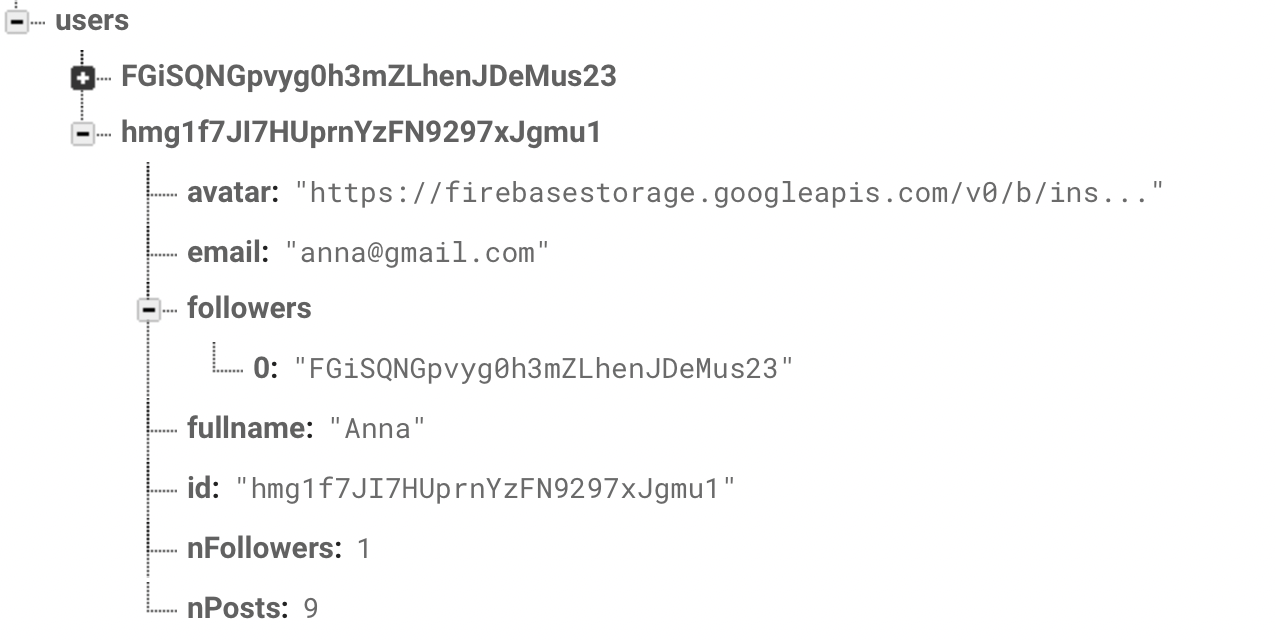The image size is (1276, 640).
Task: Edit the anna@gmail.com email value
Action: (x=418, y=253)
